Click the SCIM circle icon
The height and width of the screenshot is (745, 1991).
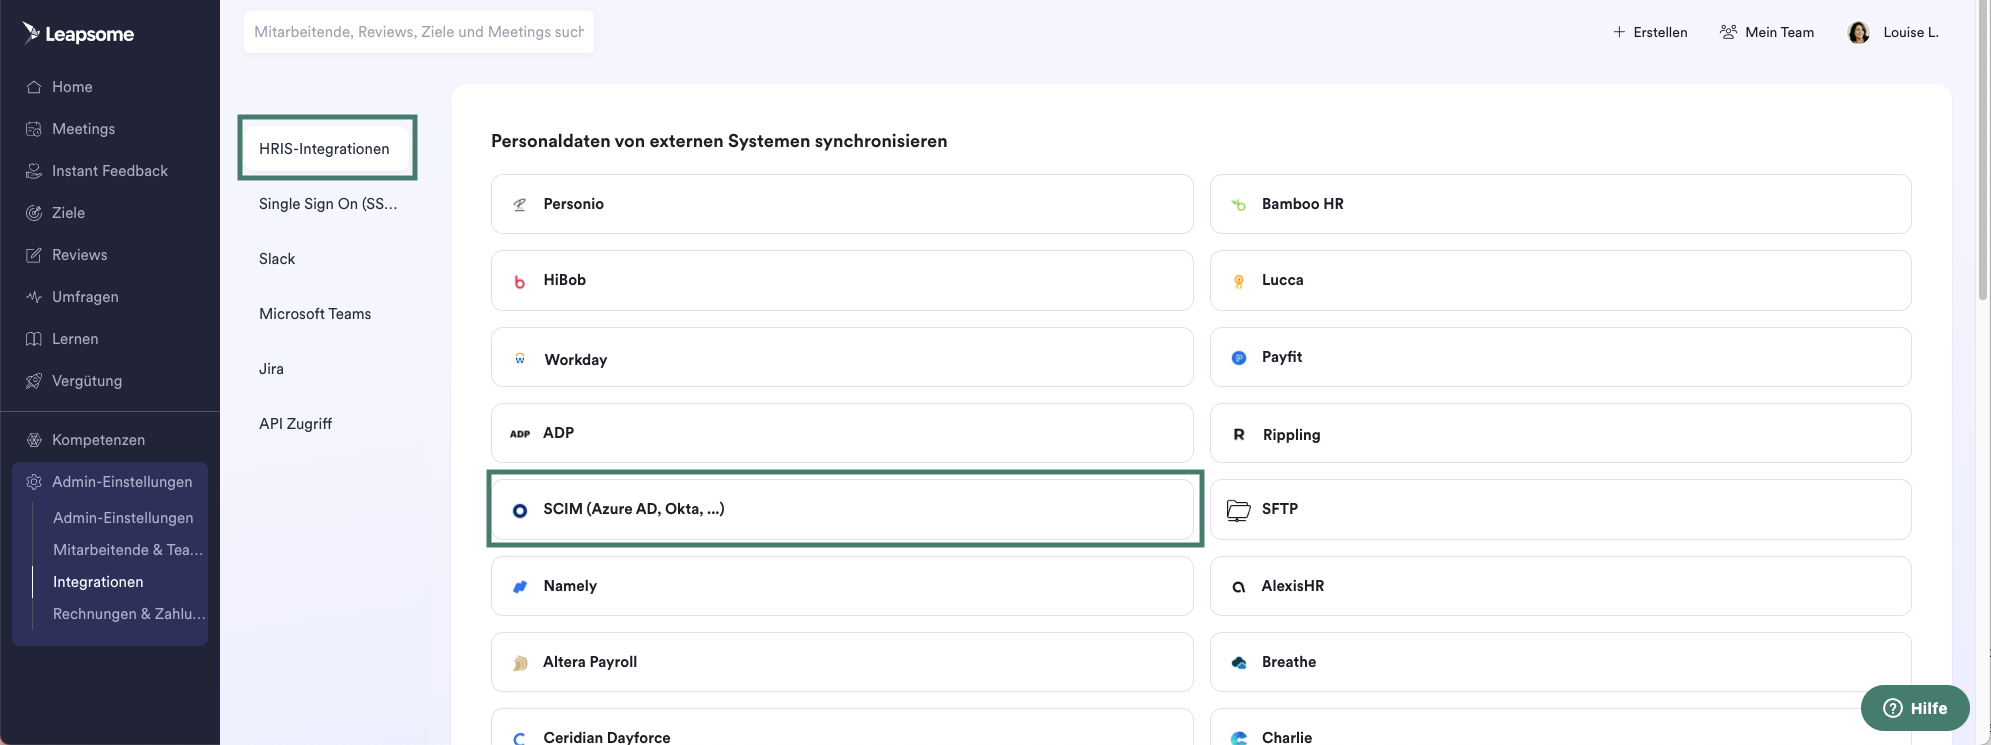tap(520, 510)
